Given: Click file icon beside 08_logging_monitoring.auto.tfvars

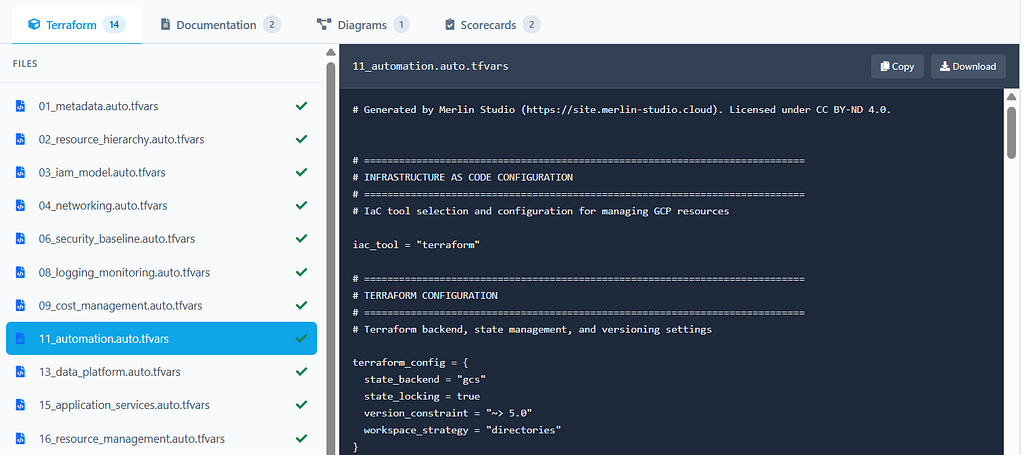Looking at the screenshot, I should click(20, 272).
